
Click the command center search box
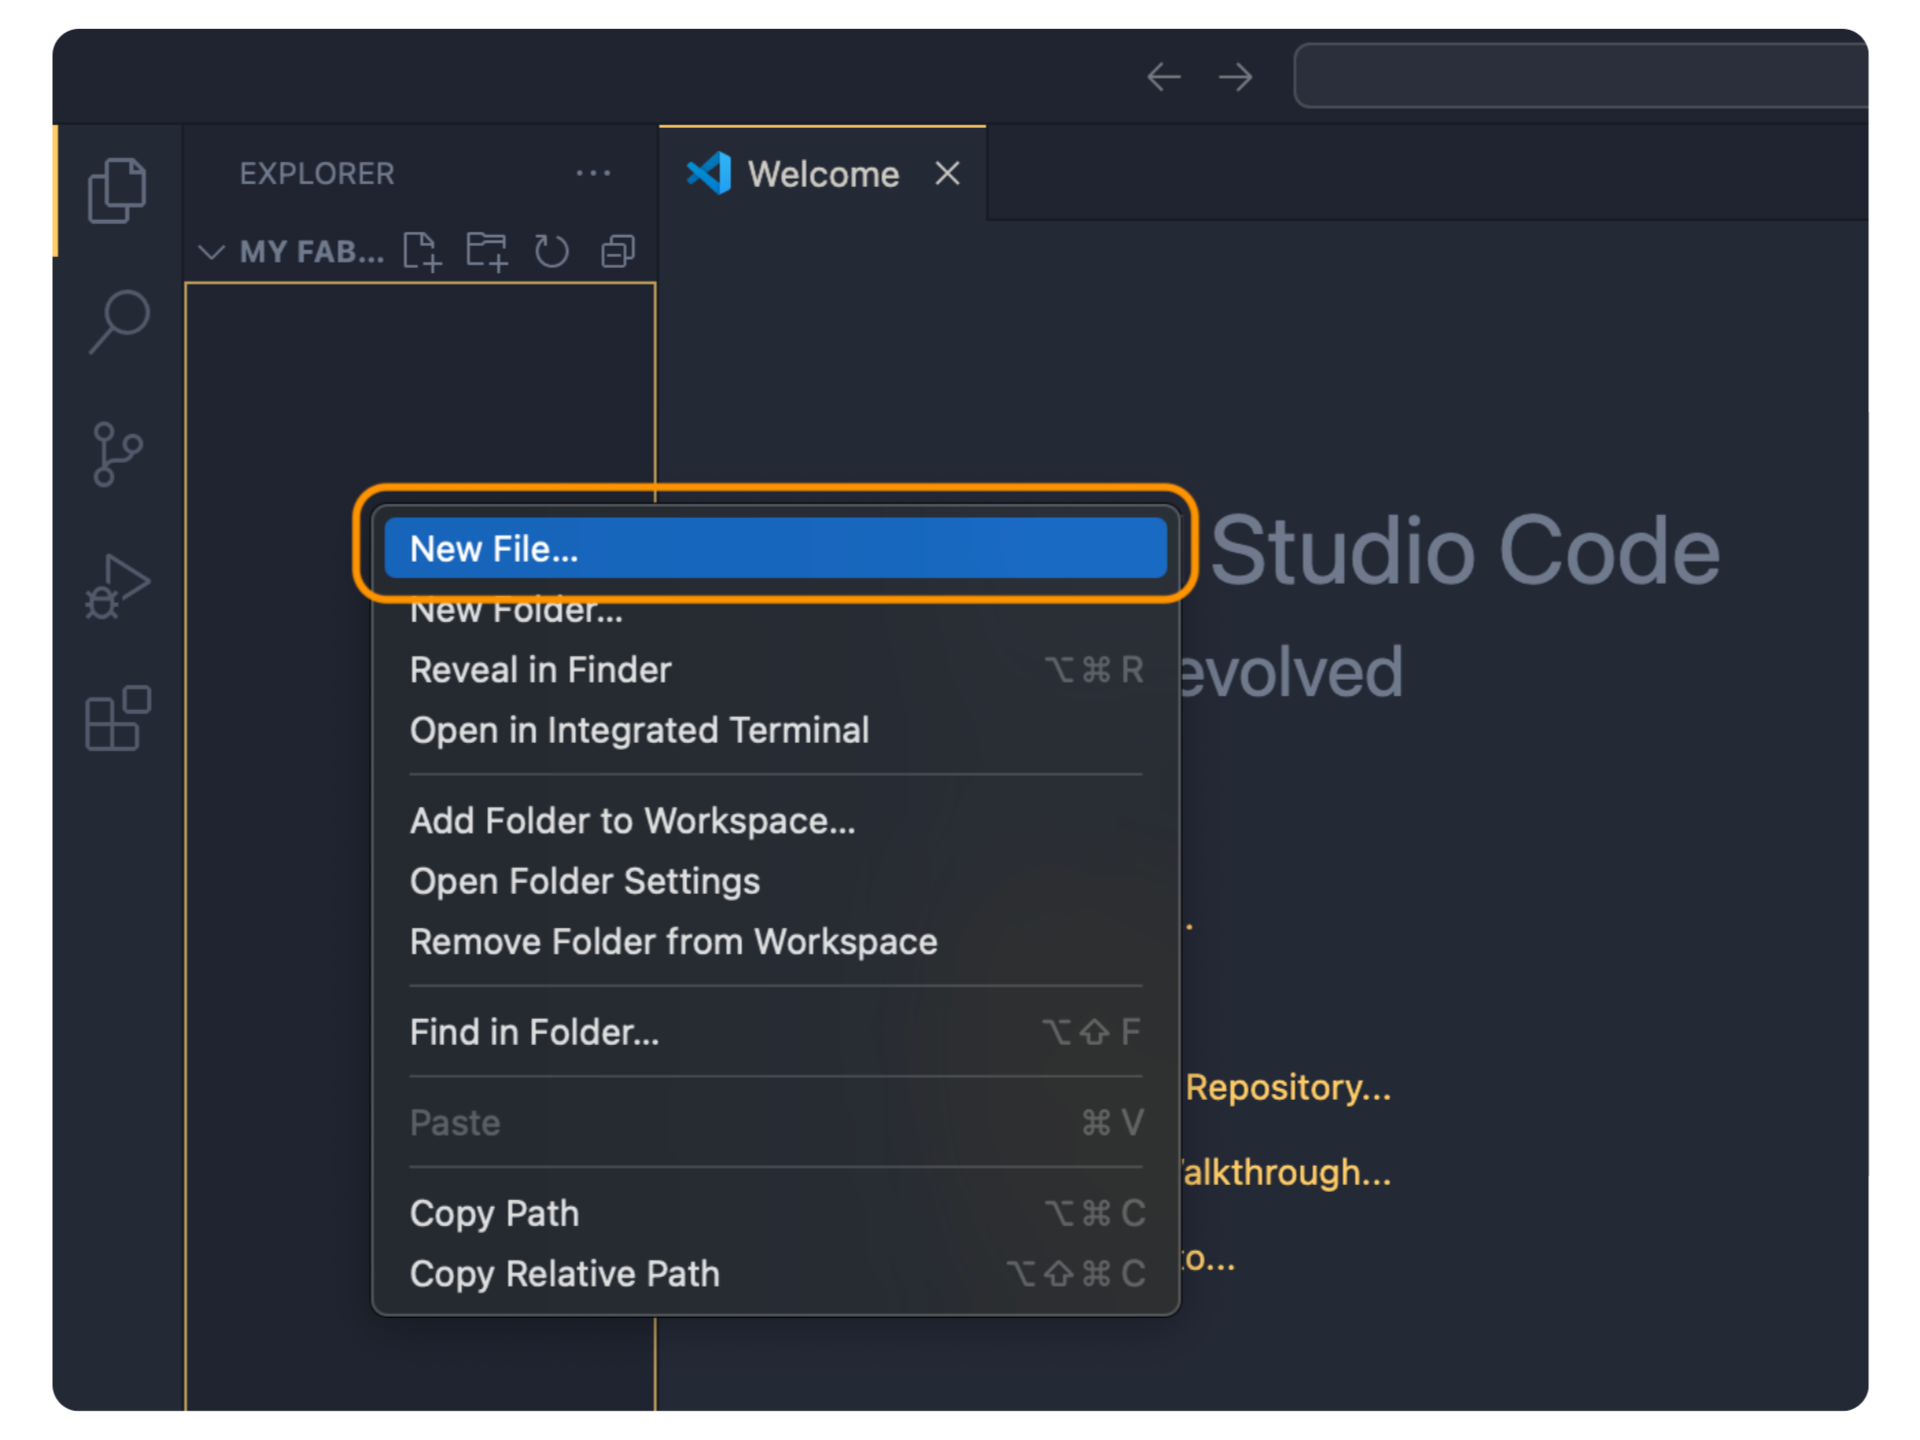1580,76
